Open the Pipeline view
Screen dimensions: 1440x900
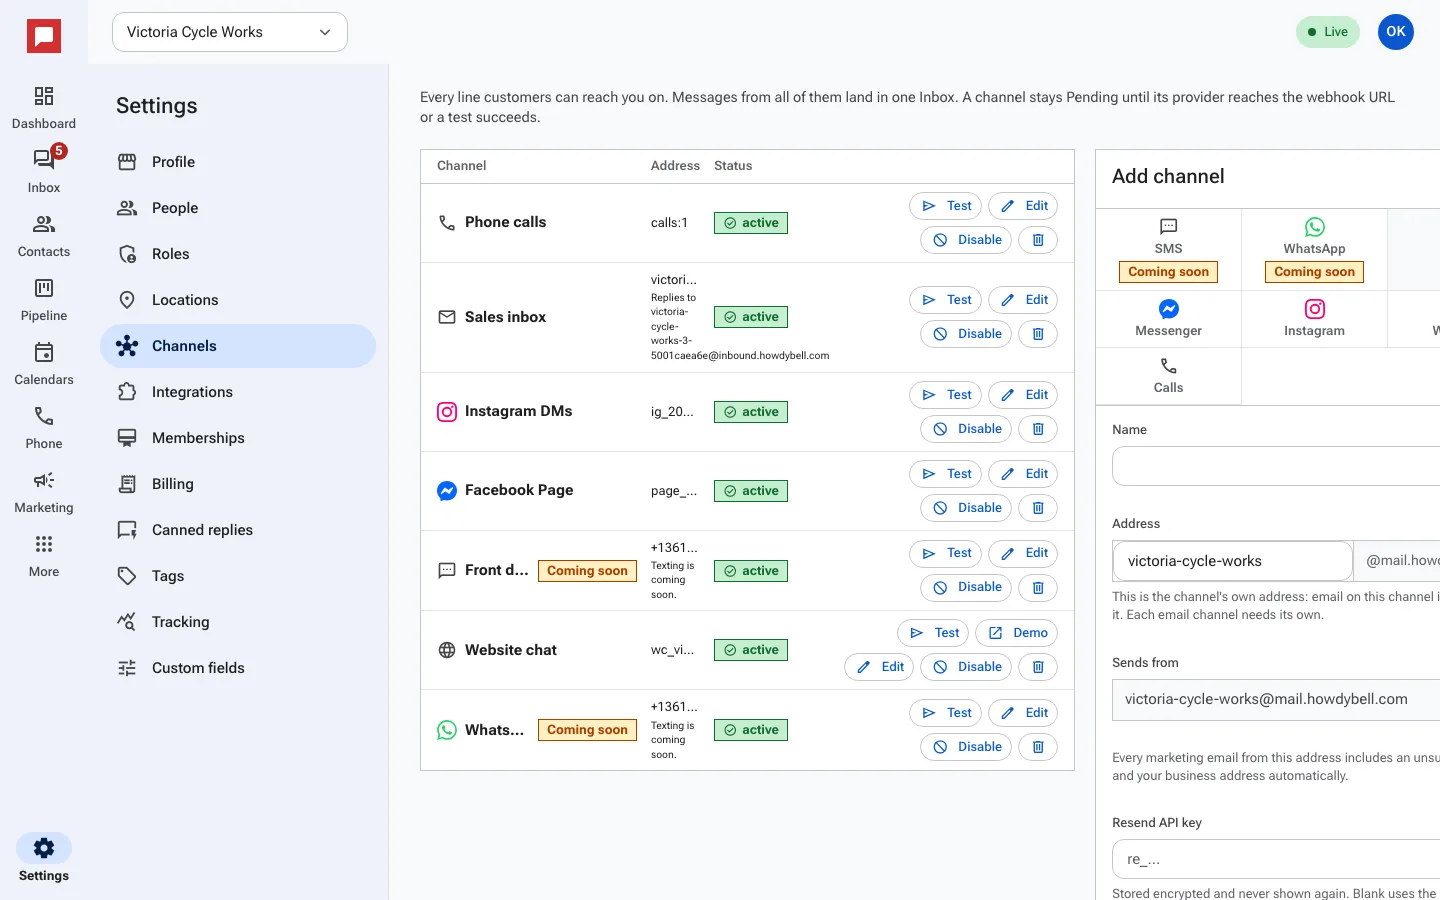click(44, 300)
